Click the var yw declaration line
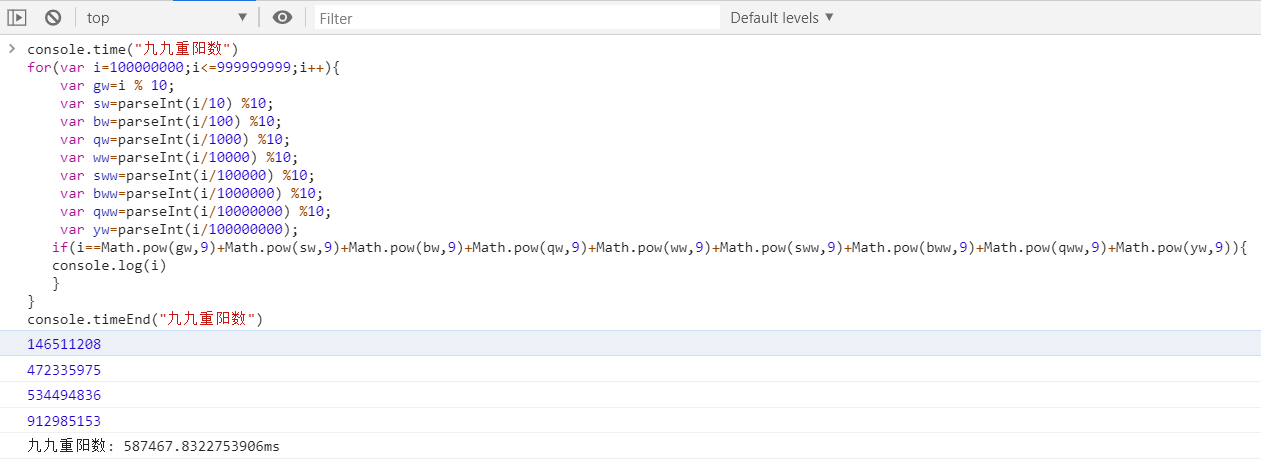1261x462 pixels. pyautogui.click(x=179, y=229)
